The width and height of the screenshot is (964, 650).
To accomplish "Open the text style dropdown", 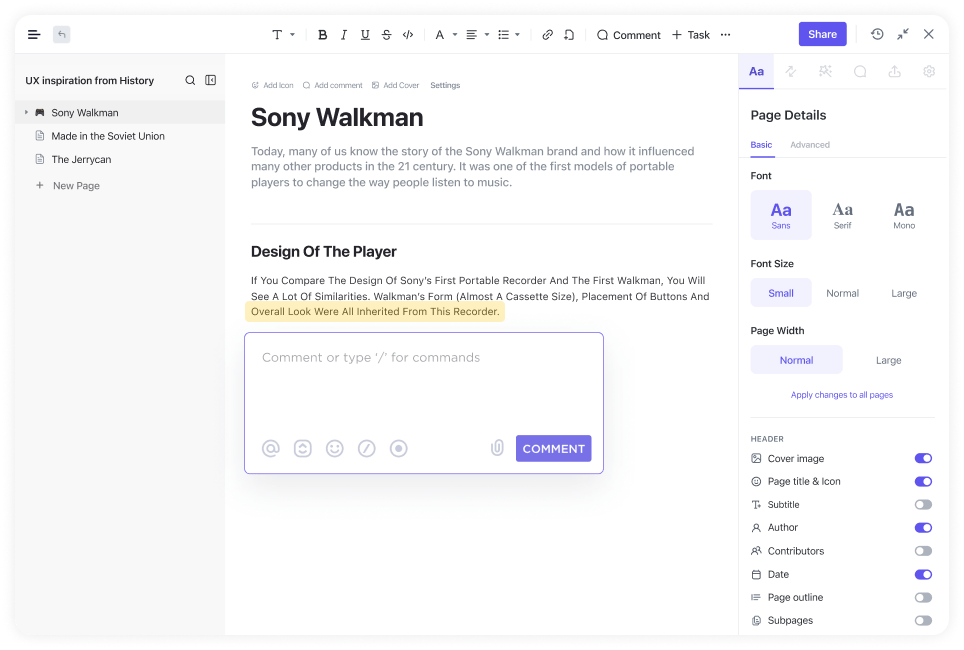I will (283, 35).
